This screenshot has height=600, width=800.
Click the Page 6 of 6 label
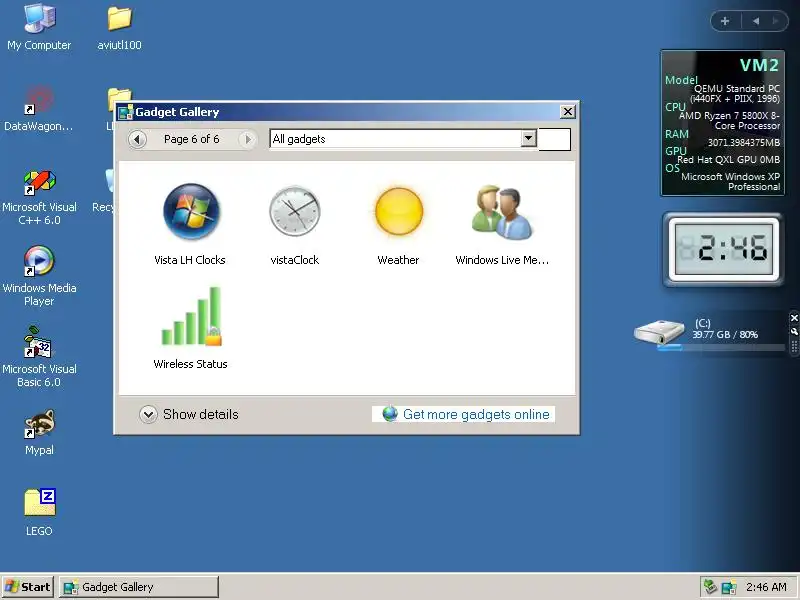[x=192, y=139]
